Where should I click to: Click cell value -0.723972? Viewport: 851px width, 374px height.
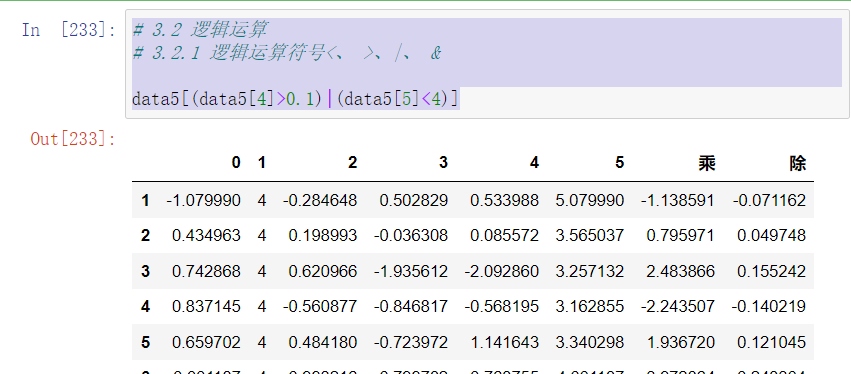[411, 343]
